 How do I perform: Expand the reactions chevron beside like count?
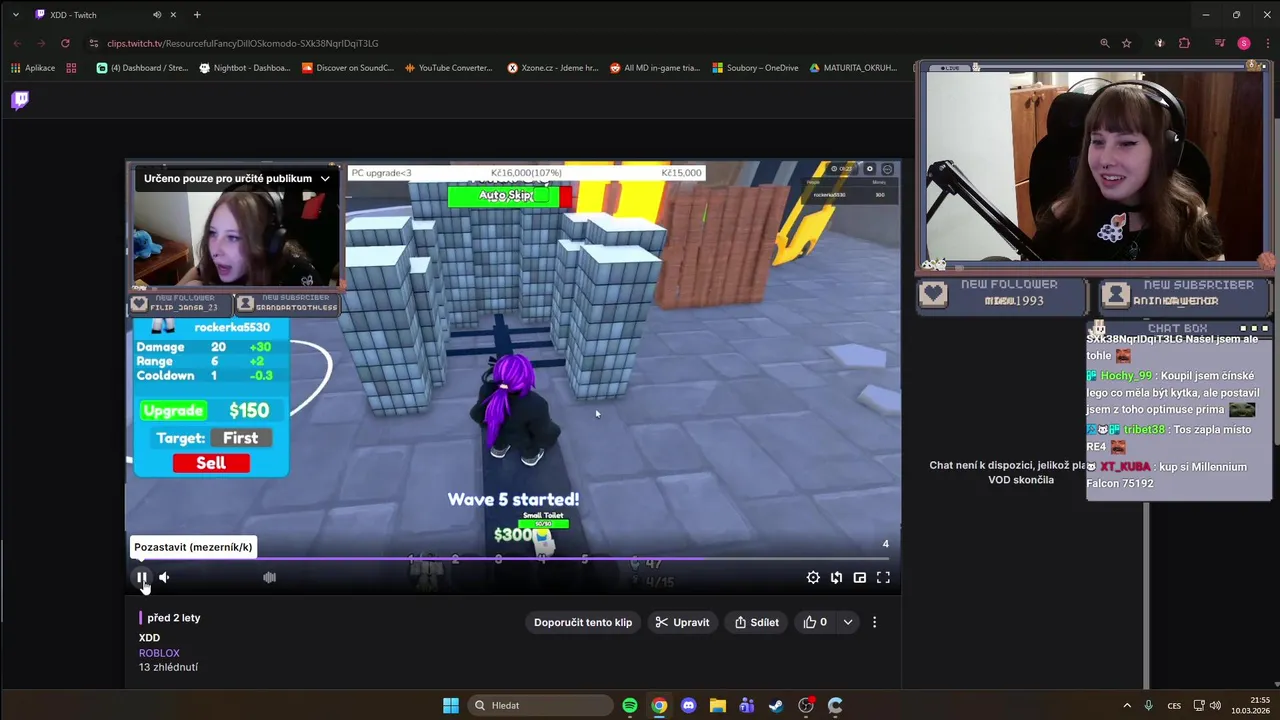point(848,622)
